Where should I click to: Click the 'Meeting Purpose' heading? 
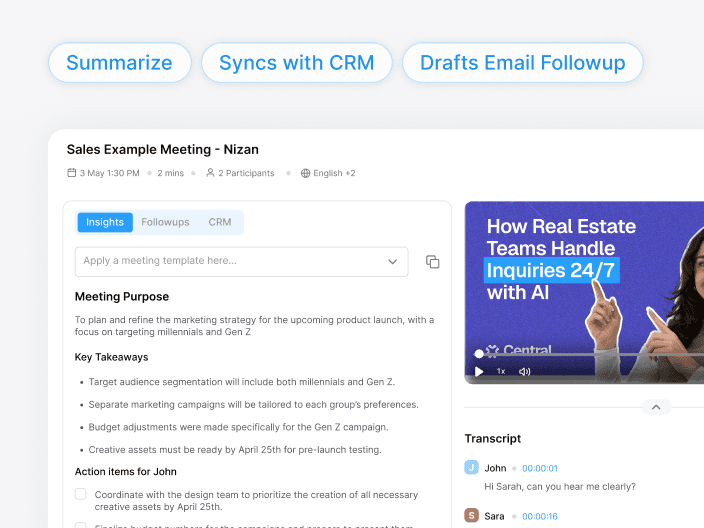(x=122, y=297)
